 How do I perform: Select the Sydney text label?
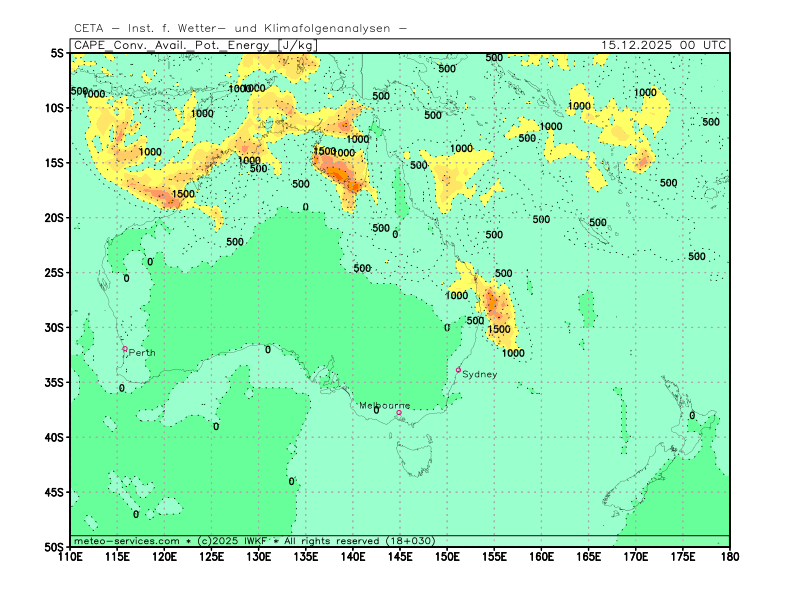(x=480, y=374)
